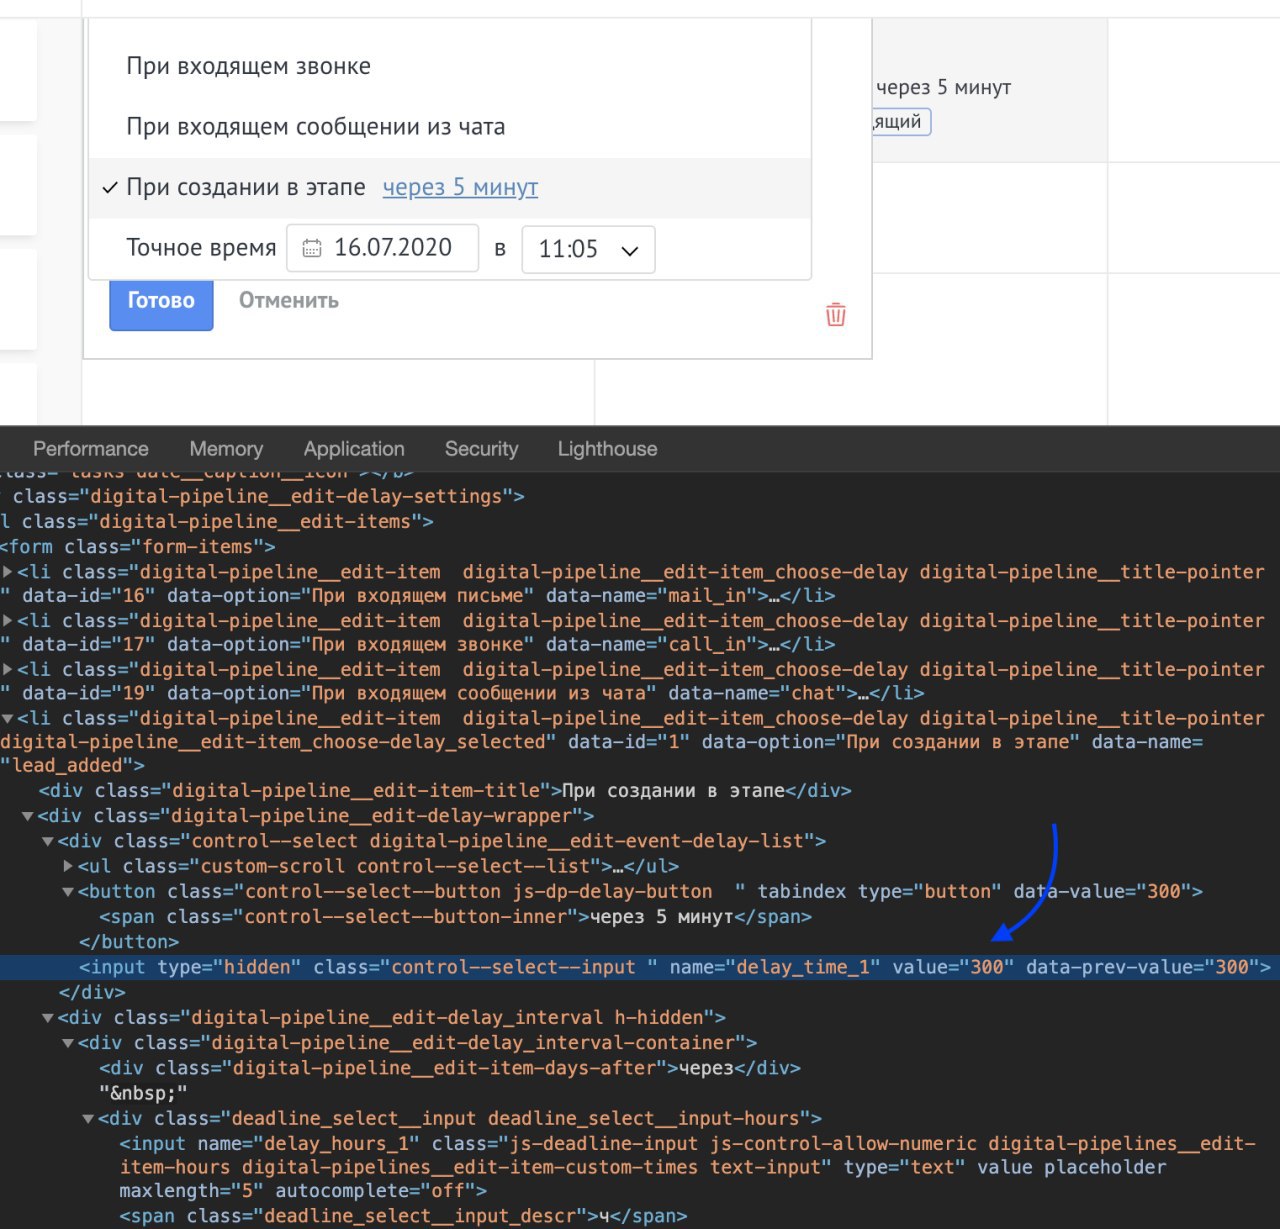Select the deadline_select__input_descr span line
The width and height of the screenshot is (1280, 1229).
click(x=403, y=1216)
